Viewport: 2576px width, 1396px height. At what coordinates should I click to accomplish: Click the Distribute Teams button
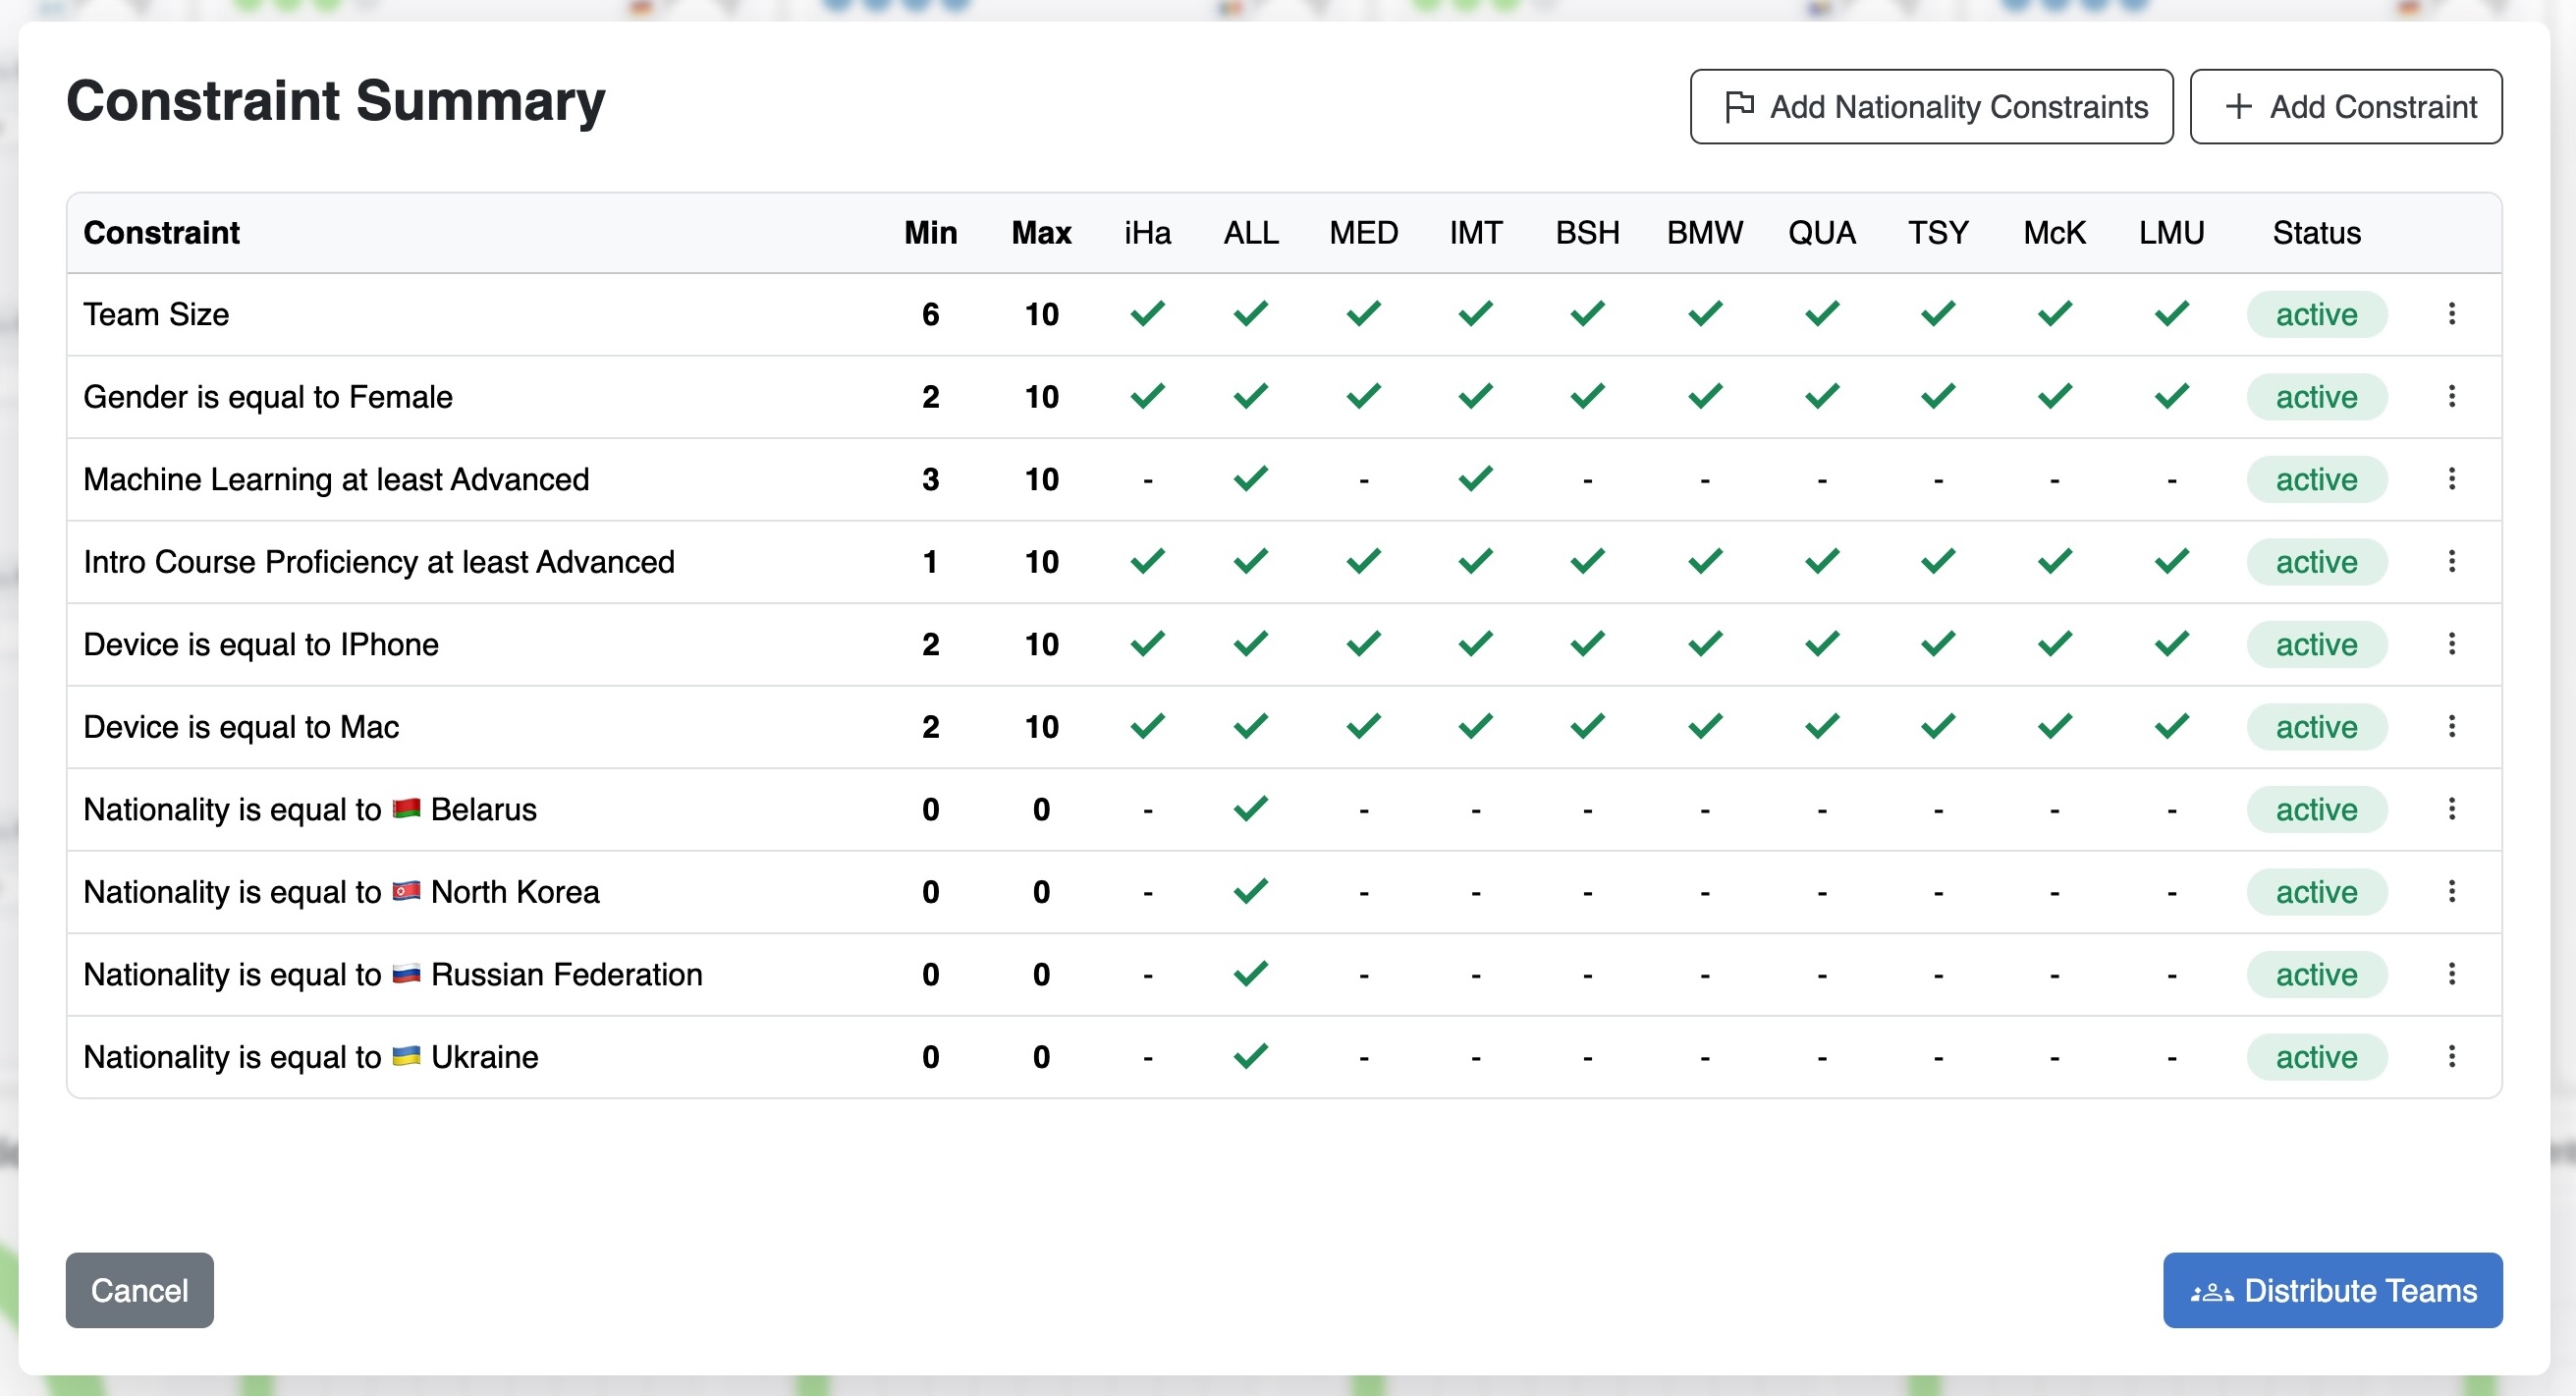point(2332,1290)
